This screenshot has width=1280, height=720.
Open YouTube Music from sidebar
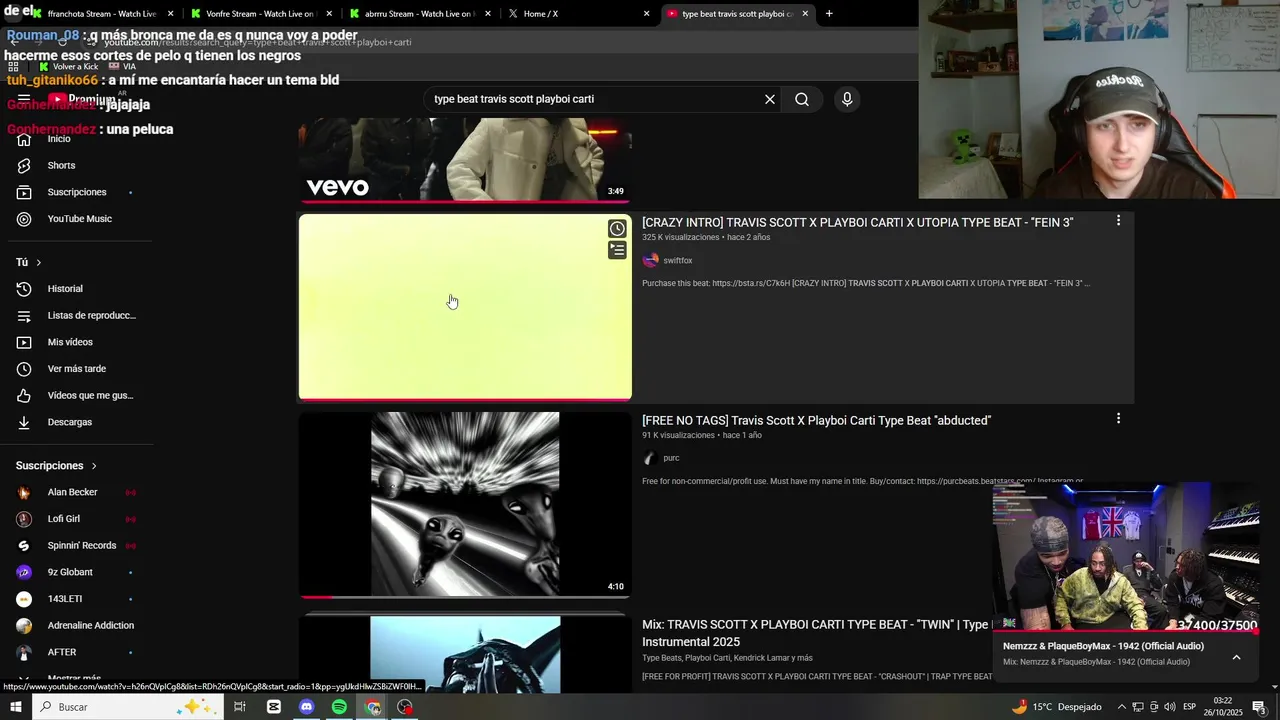80,219
